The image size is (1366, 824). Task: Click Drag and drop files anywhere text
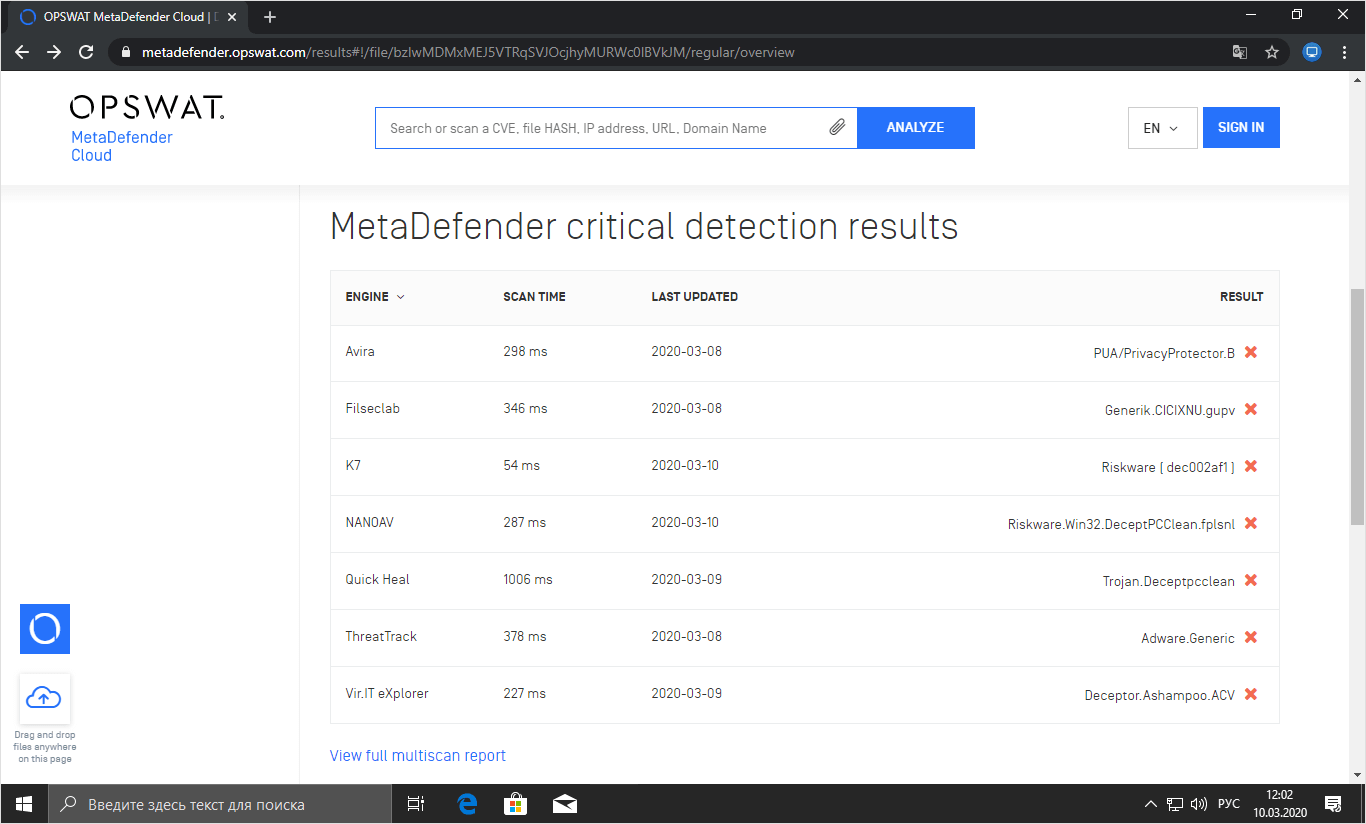pyautogui.click(x=45, y=747)
